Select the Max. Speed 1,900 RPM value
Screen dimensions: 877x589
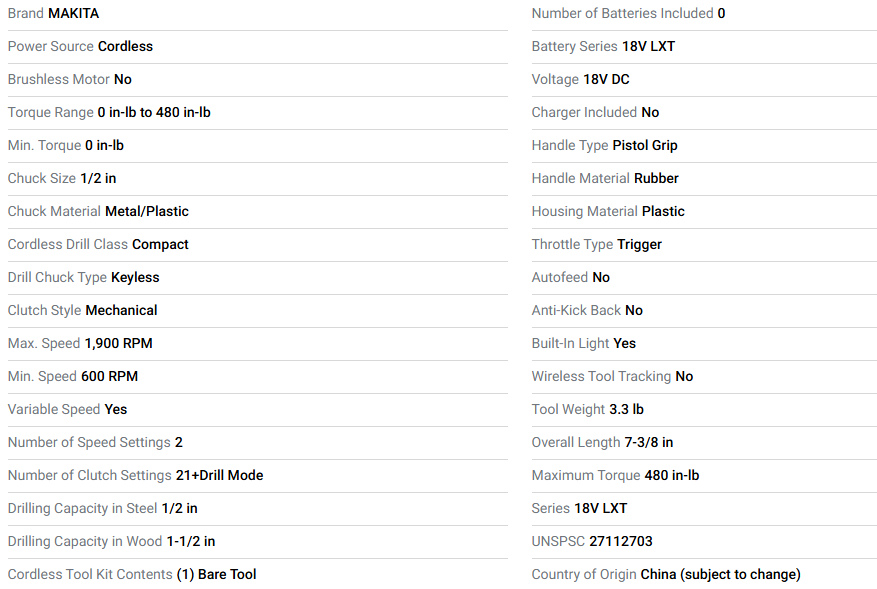(x=119, y=343)
